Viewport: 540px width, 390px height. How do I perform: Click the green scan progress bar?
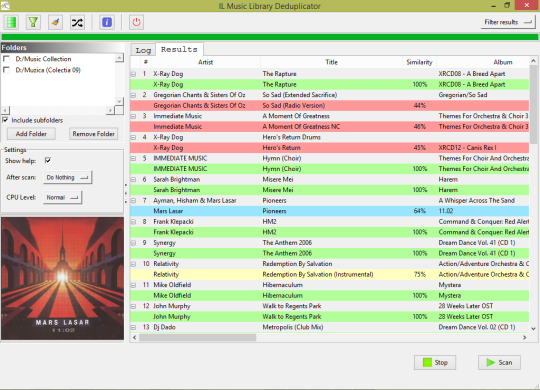click(270, 37)
